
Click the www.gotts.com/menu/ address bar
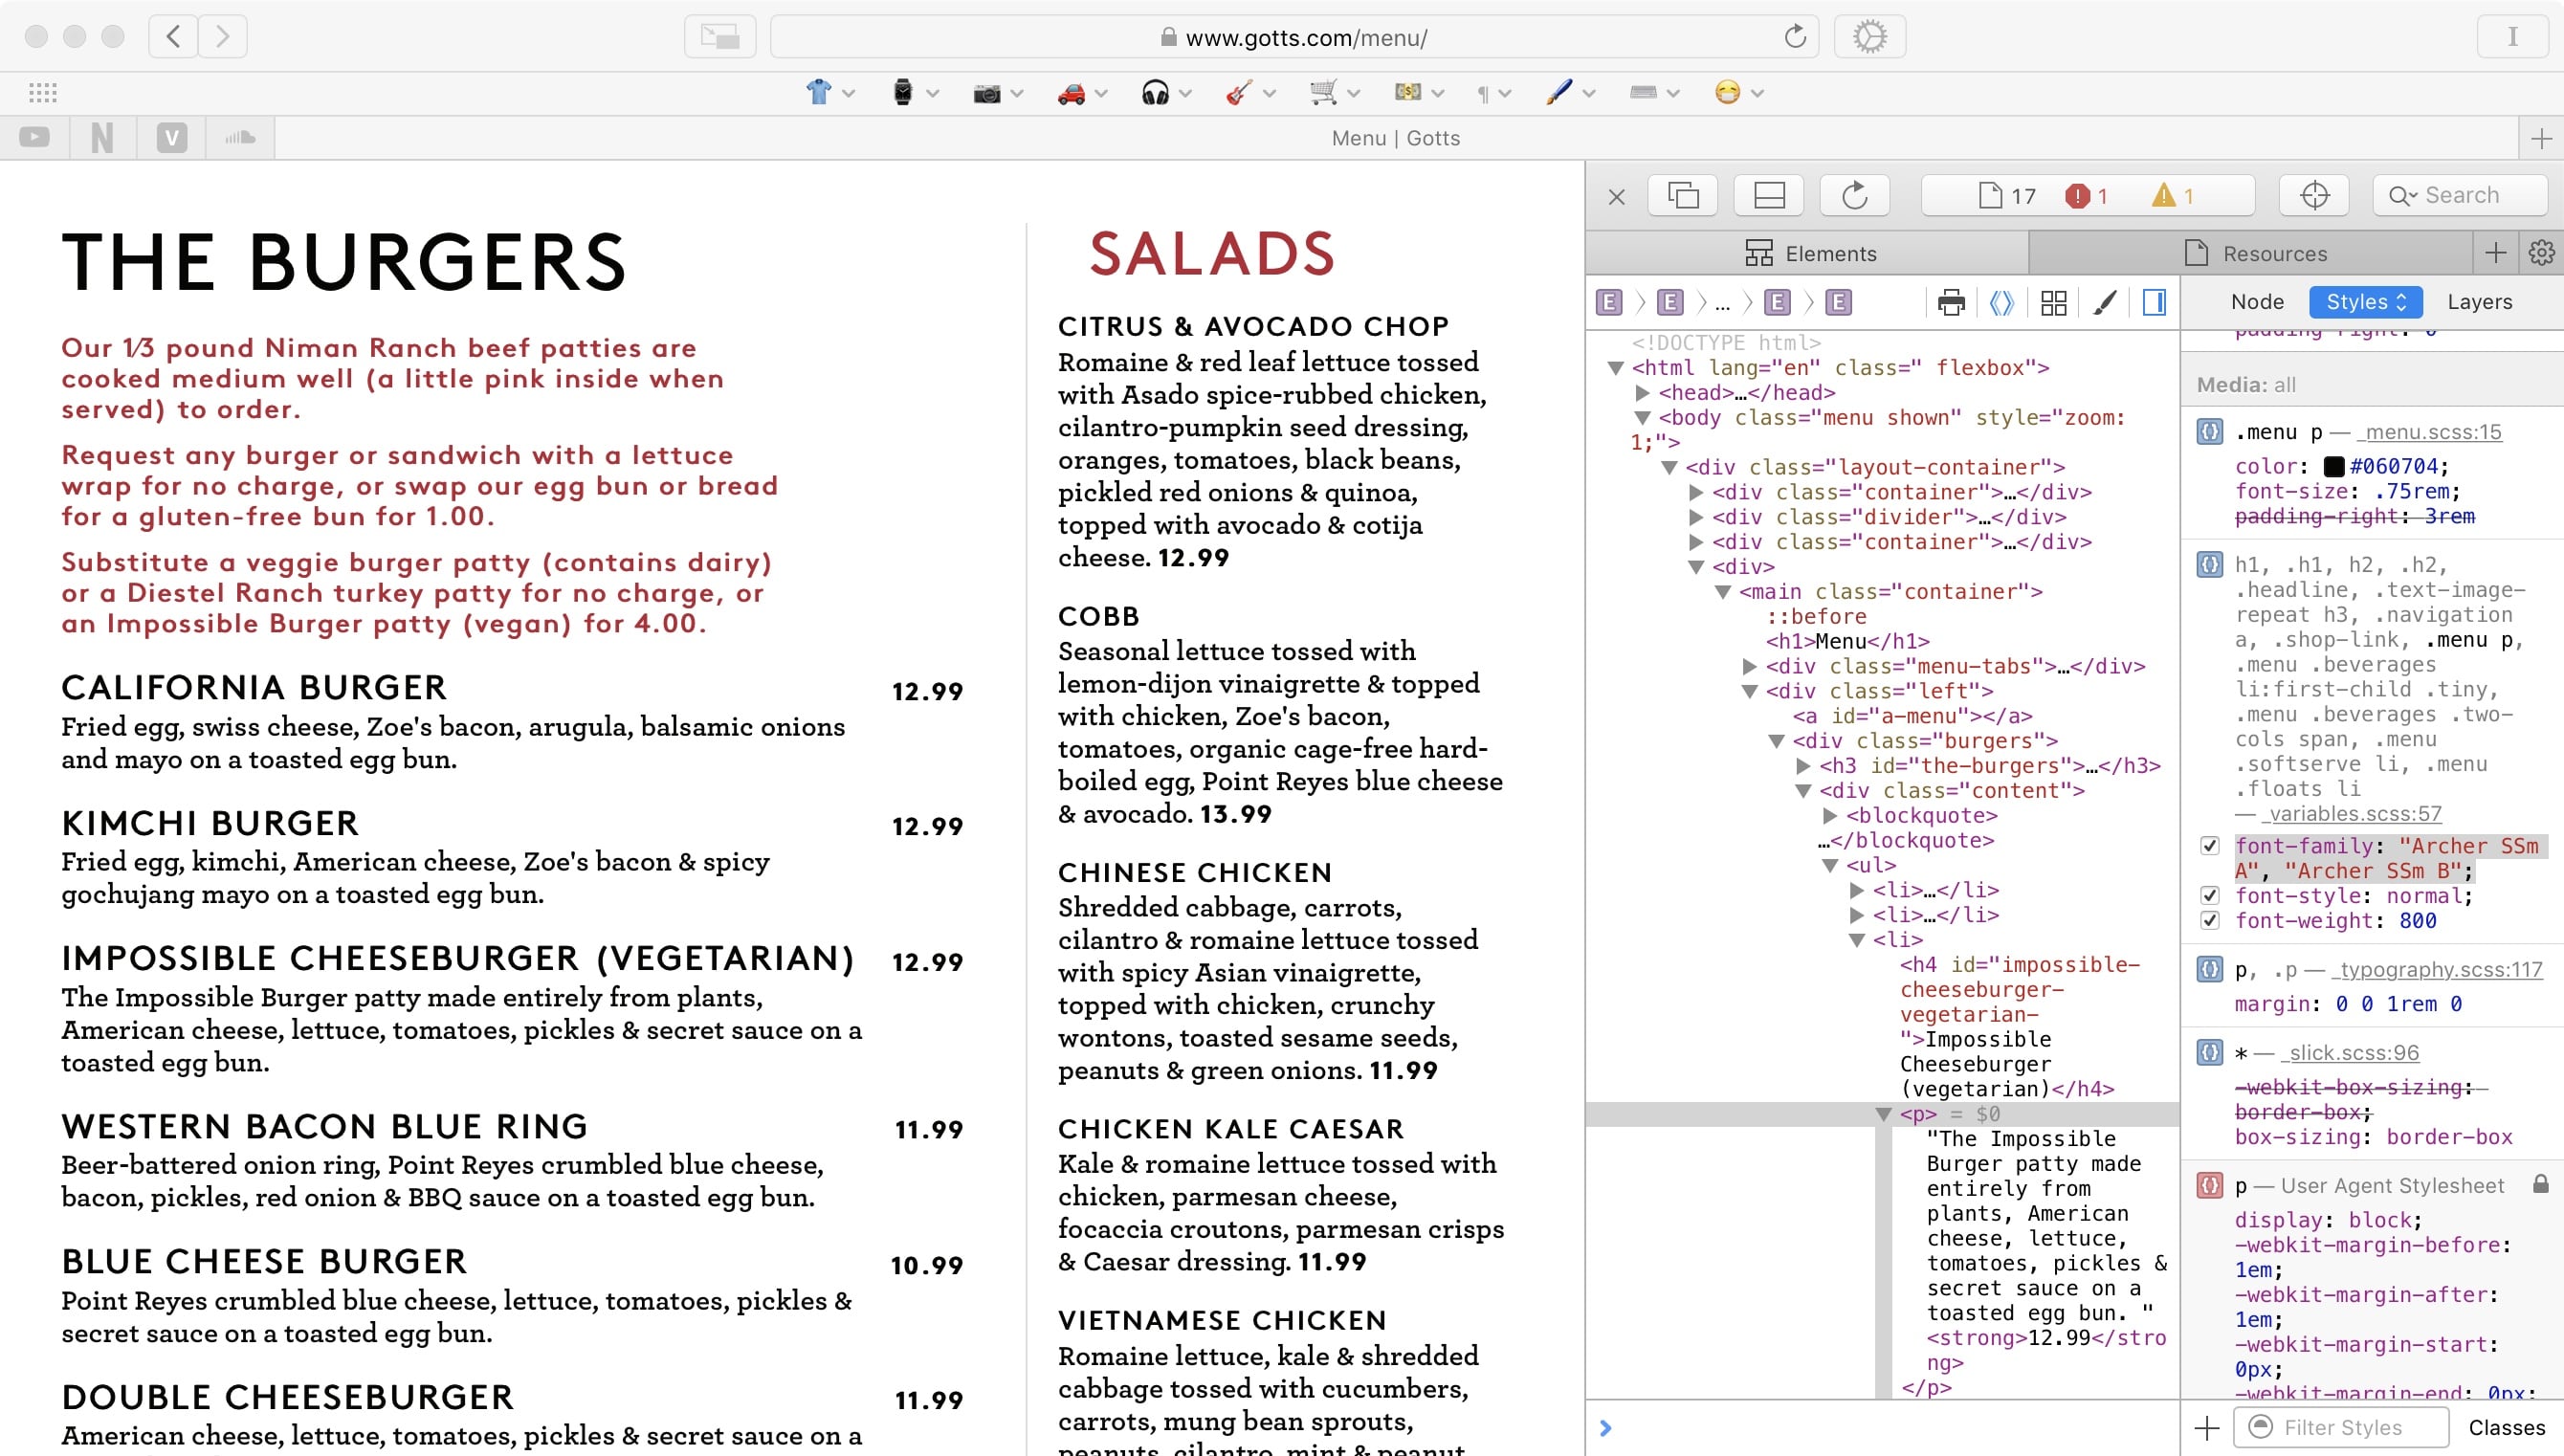pos(1295,37)
